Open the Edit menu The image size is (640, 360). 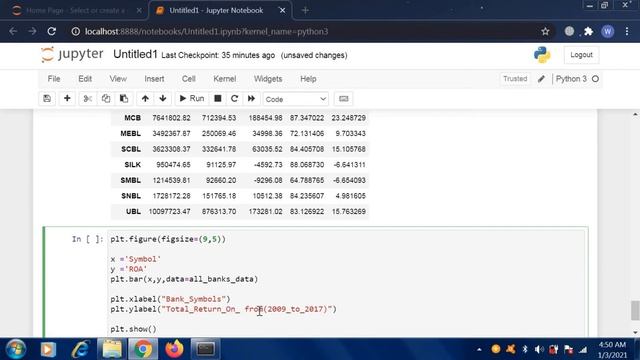pyautogui.click(x=85, y=79)
